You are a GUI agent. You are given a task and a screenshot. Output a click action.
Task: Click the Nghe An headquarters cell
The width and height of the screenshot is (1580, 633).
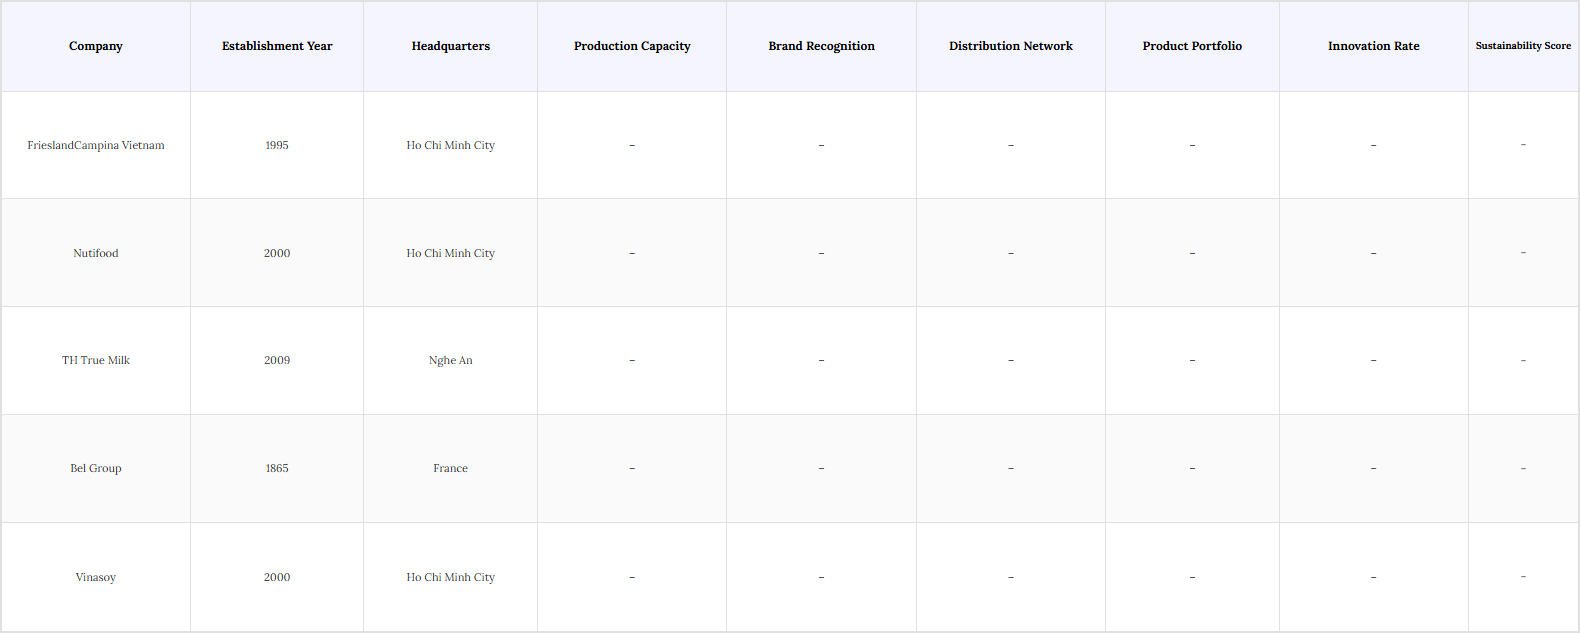[450, 360]
